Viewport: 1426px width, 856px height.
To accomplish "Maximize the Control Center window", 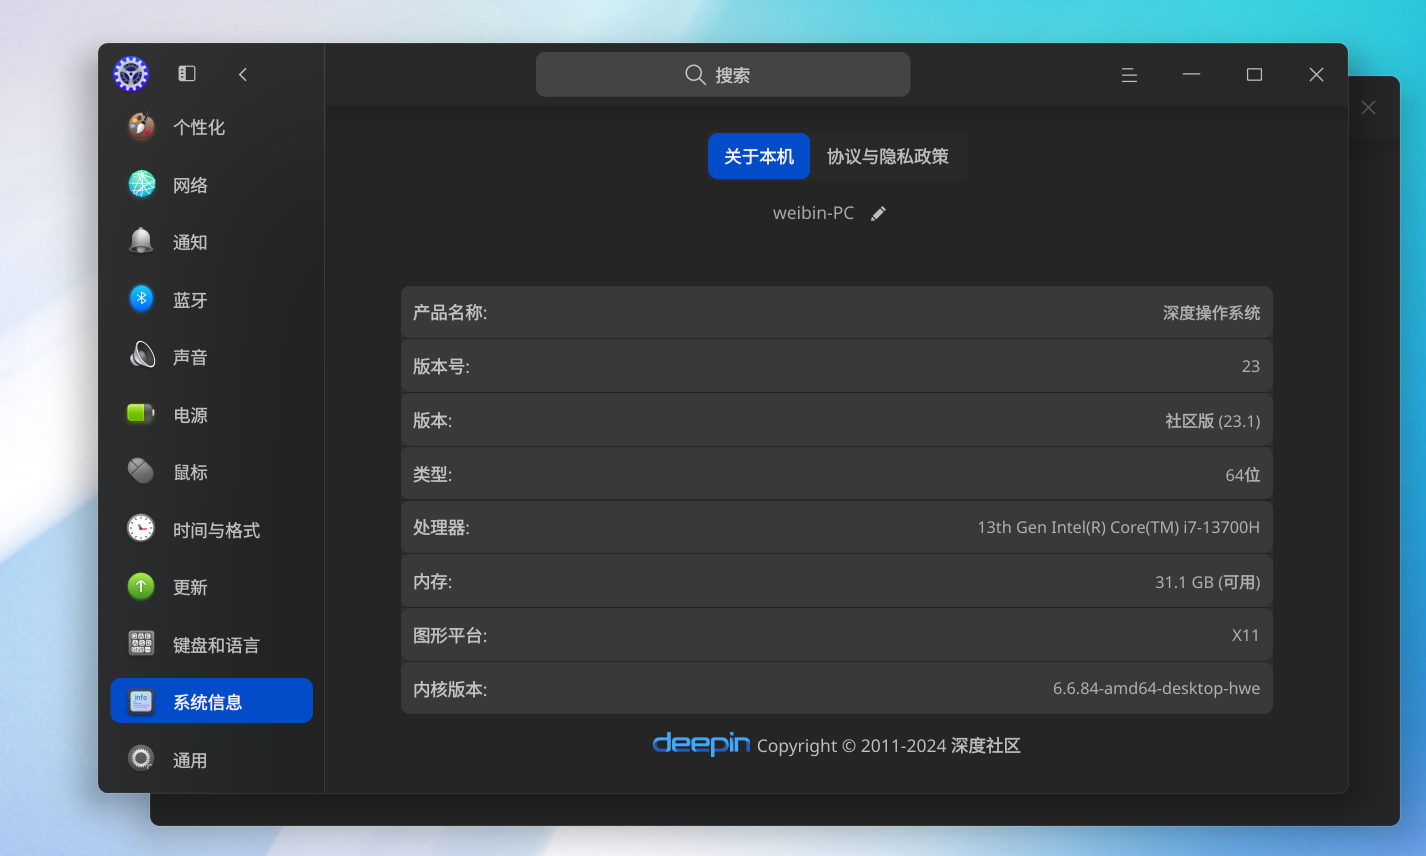I will (x=1254, y=75).
